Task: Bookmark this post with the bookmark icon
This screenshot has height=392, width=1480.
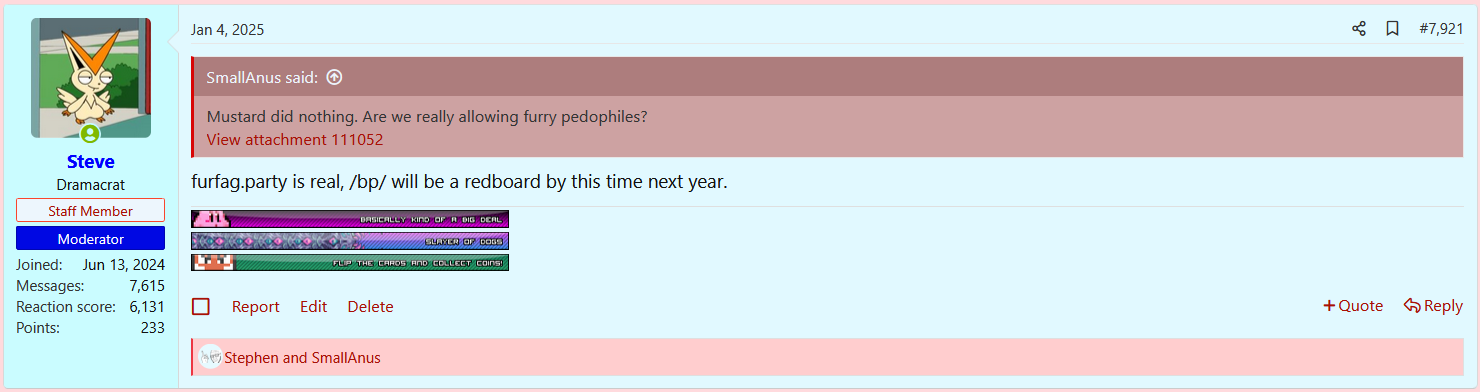Action: [1392, 29]
